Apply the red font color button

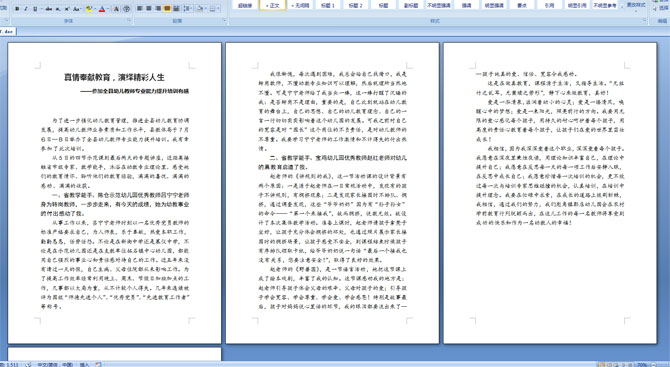102,9
